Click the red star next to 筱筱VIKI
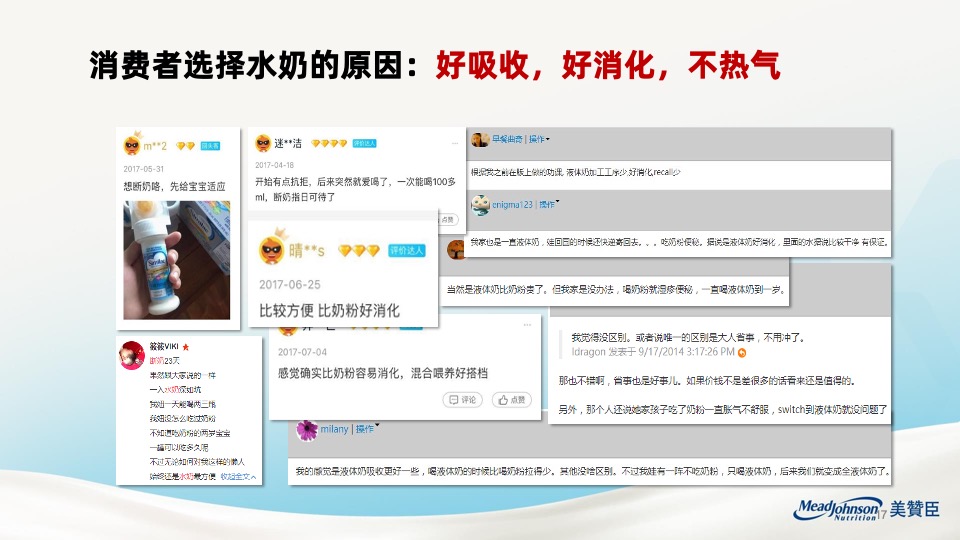The width and height of the screenshot is (960, 540). point(186,347)
